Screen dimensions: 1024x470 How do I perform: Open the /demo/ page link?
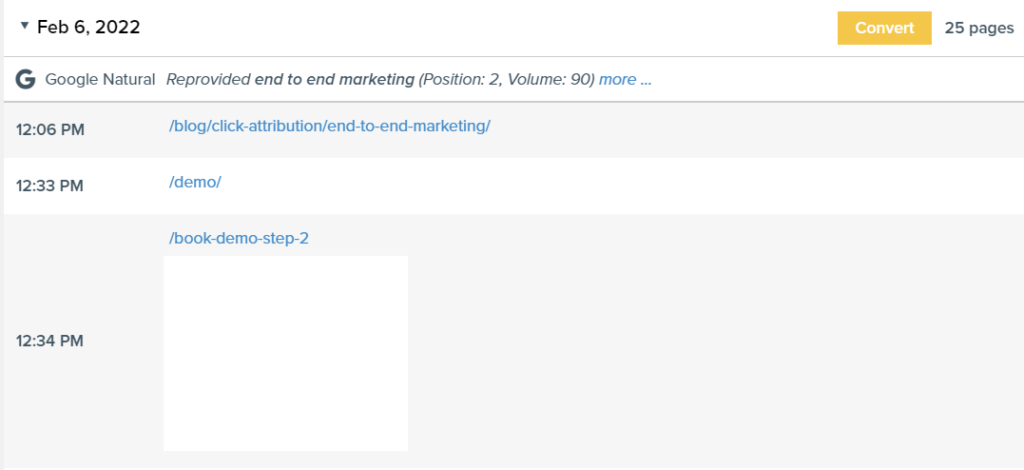195,182
